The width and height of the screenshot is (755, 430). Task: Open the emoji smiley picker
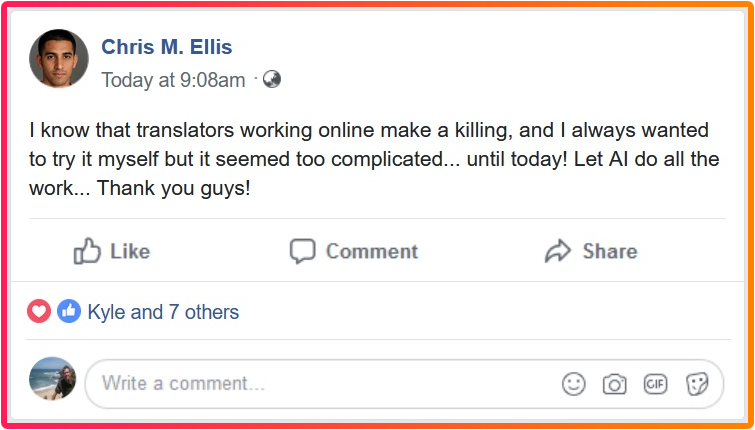pos(573,383)
